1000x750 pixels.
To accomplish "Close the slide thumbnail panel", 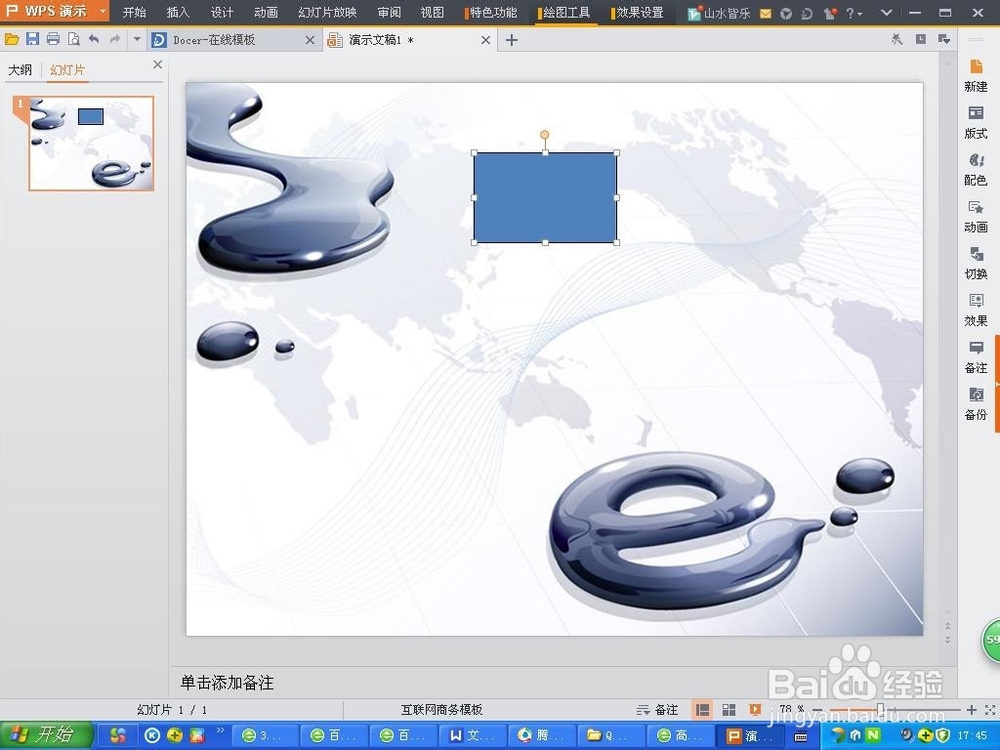I will pyautogui.click(x=158, y=64).
